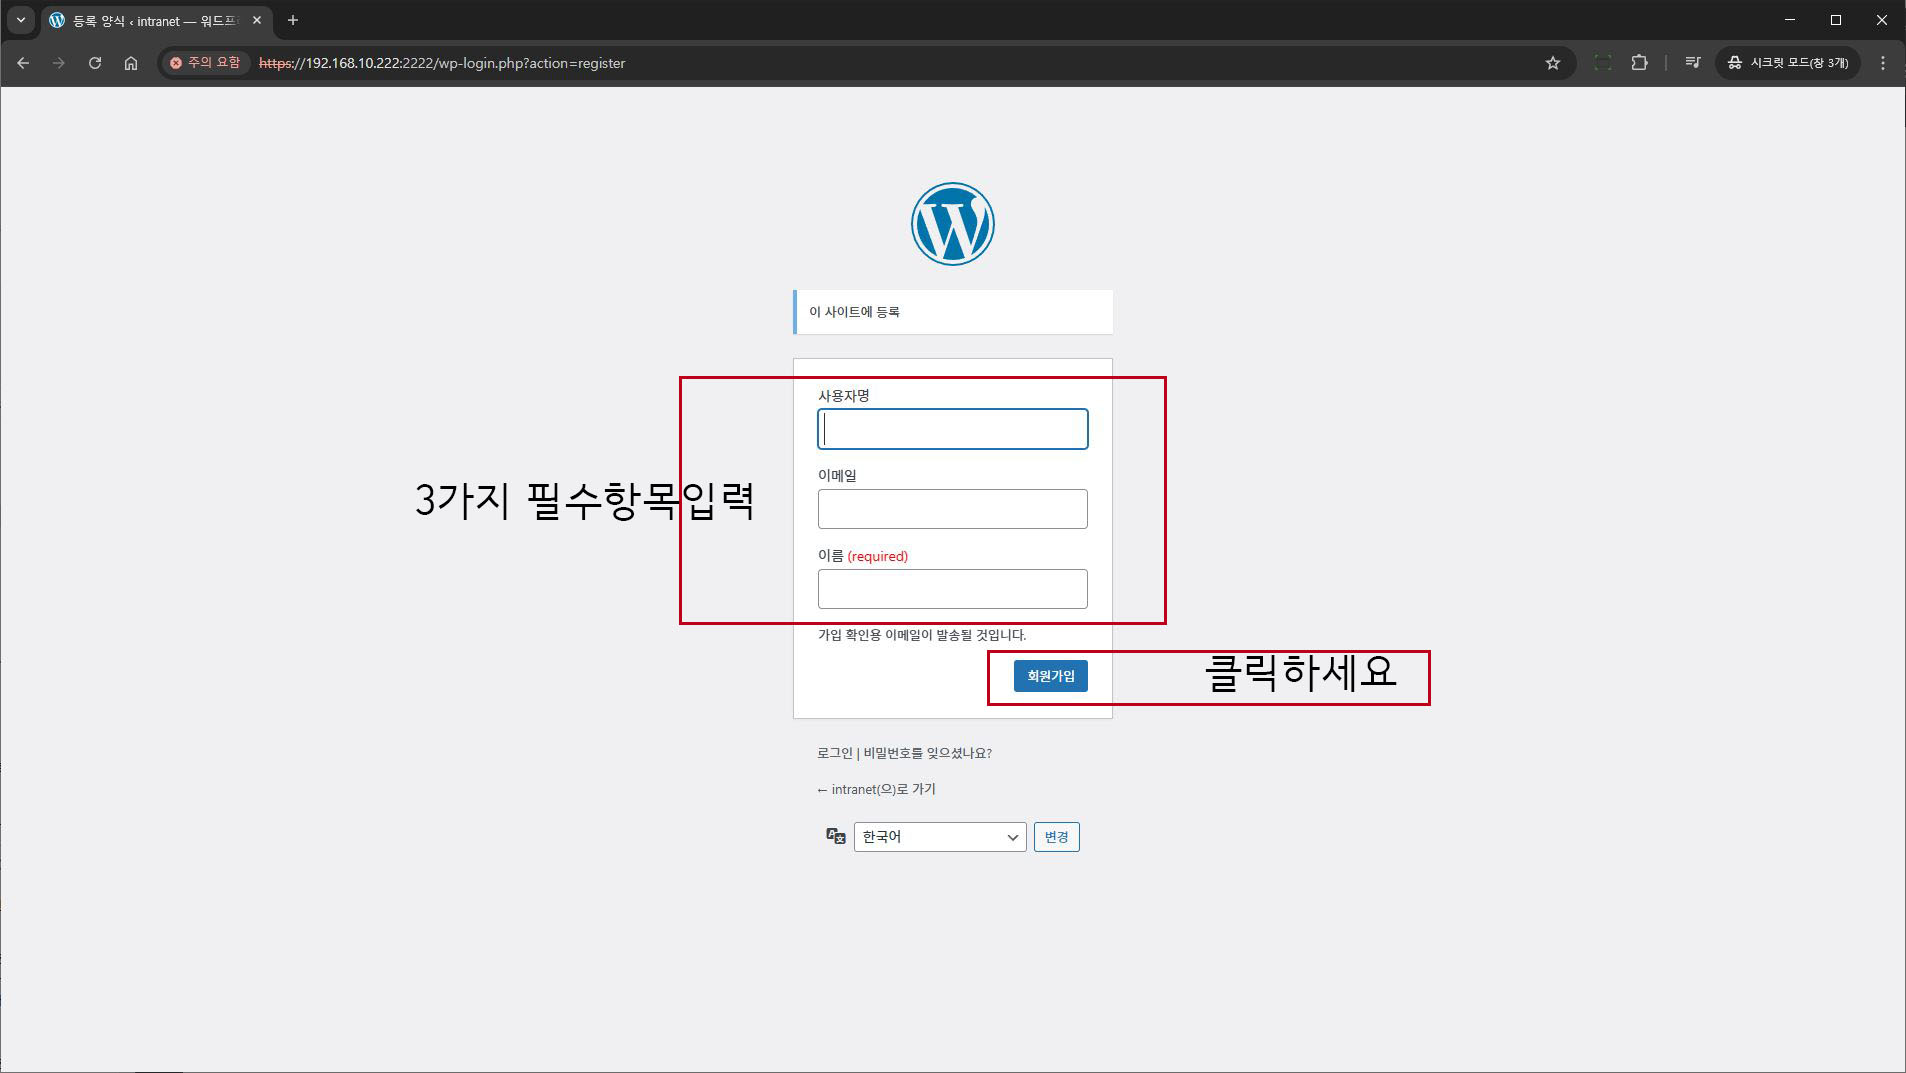Click the browser back arrow
The image size is (1906, 1073).
pyautogui.click(x=23, y=63)
